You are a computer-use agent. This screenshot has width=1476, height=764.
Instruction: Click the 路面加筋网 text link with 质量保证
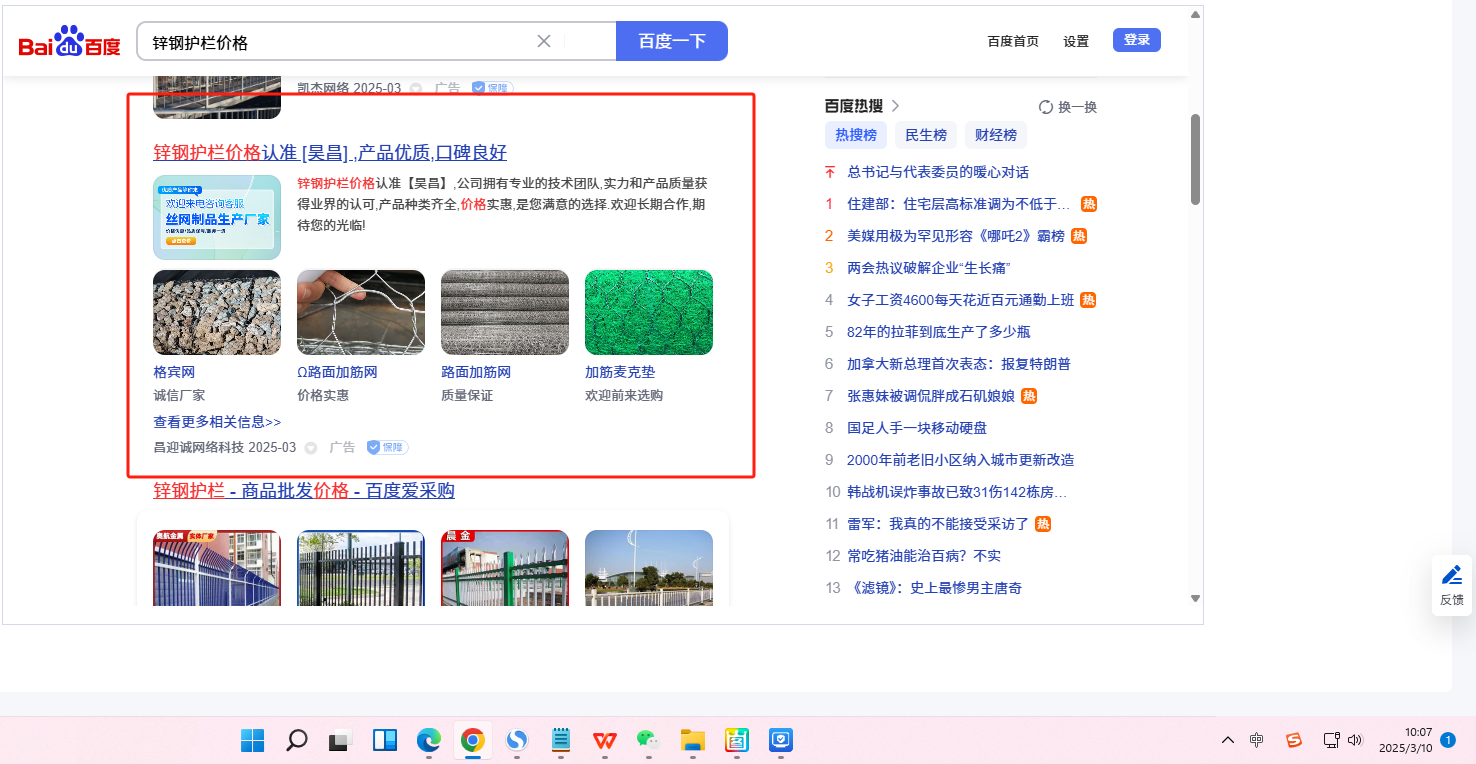pyautogui.click(x=476, y=372)
